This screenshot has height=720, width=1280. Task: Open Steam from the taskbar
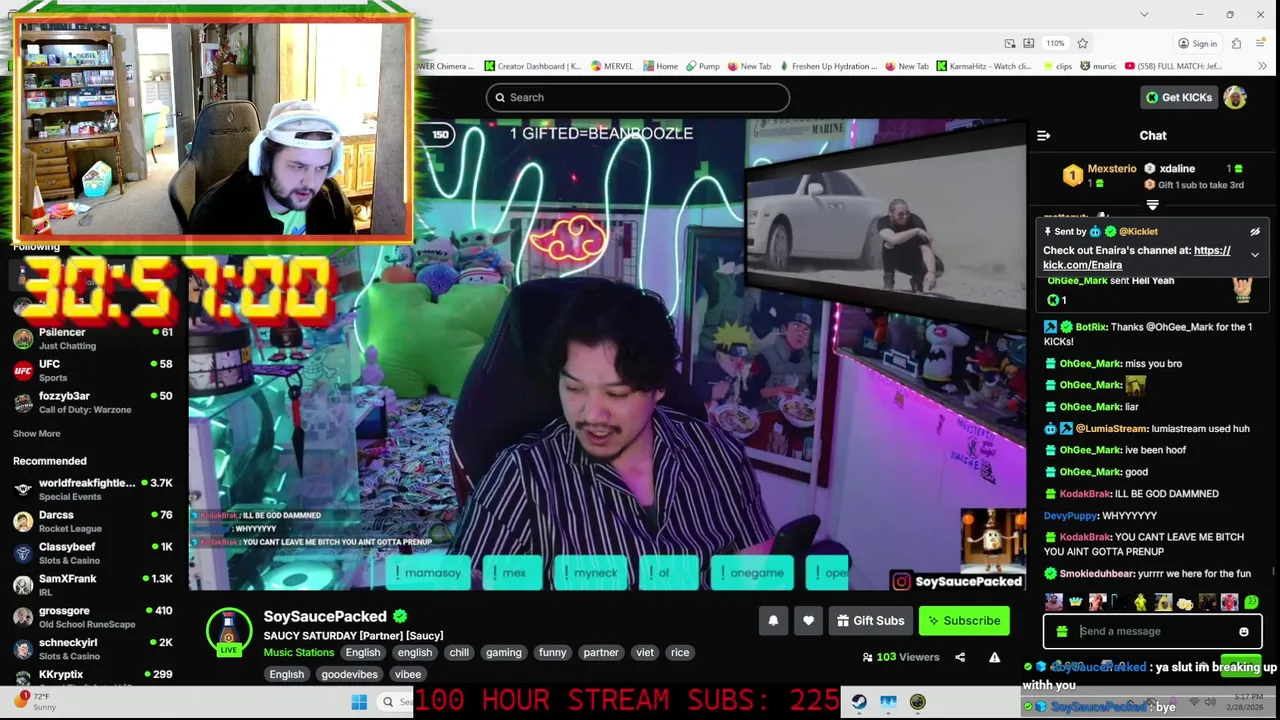pyautogui.click(x=859, y=702)
